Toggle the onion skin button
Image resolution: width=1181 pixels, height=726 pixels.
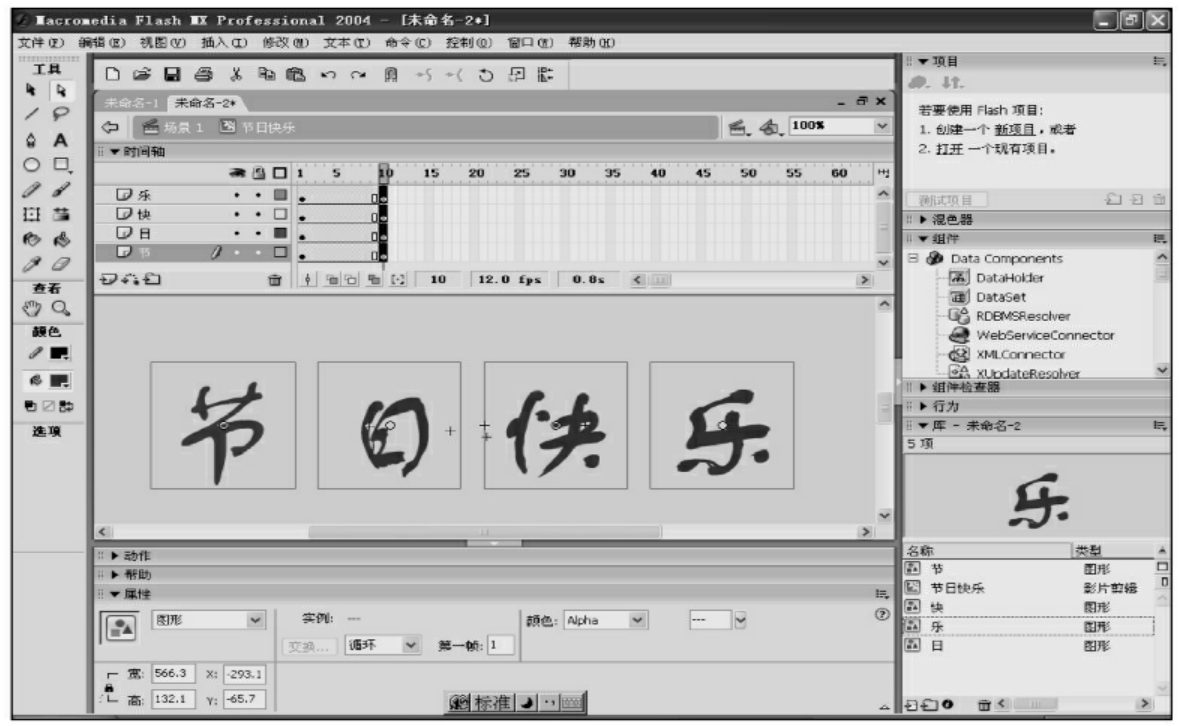coord(331,279)
